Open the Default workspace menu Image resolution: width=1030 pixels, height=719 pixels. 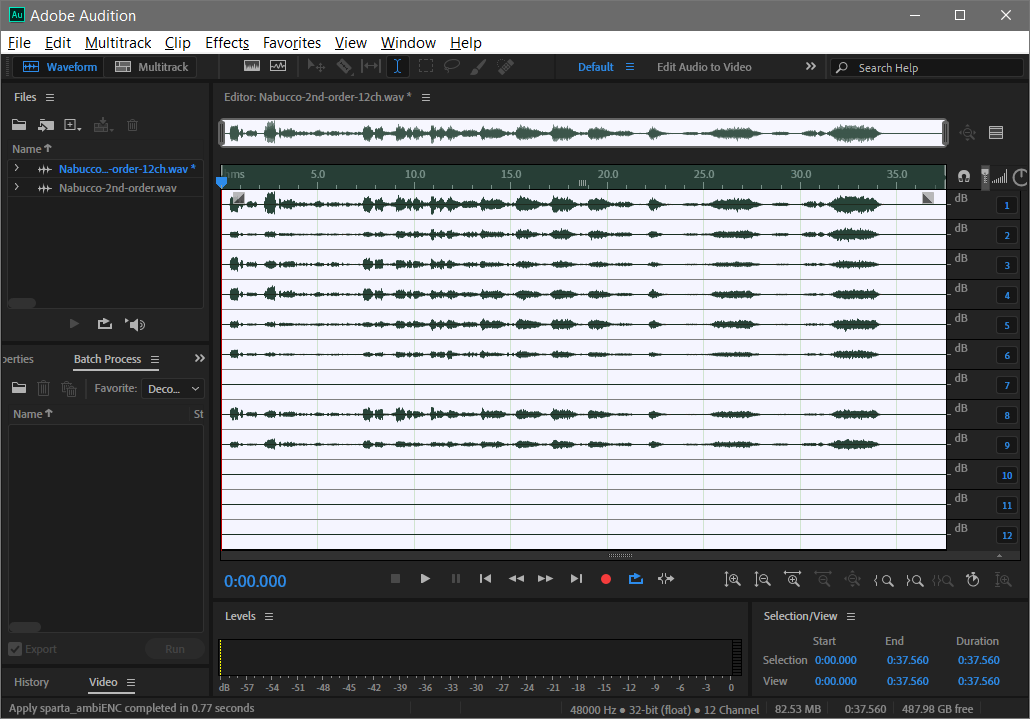pos(630,67)
